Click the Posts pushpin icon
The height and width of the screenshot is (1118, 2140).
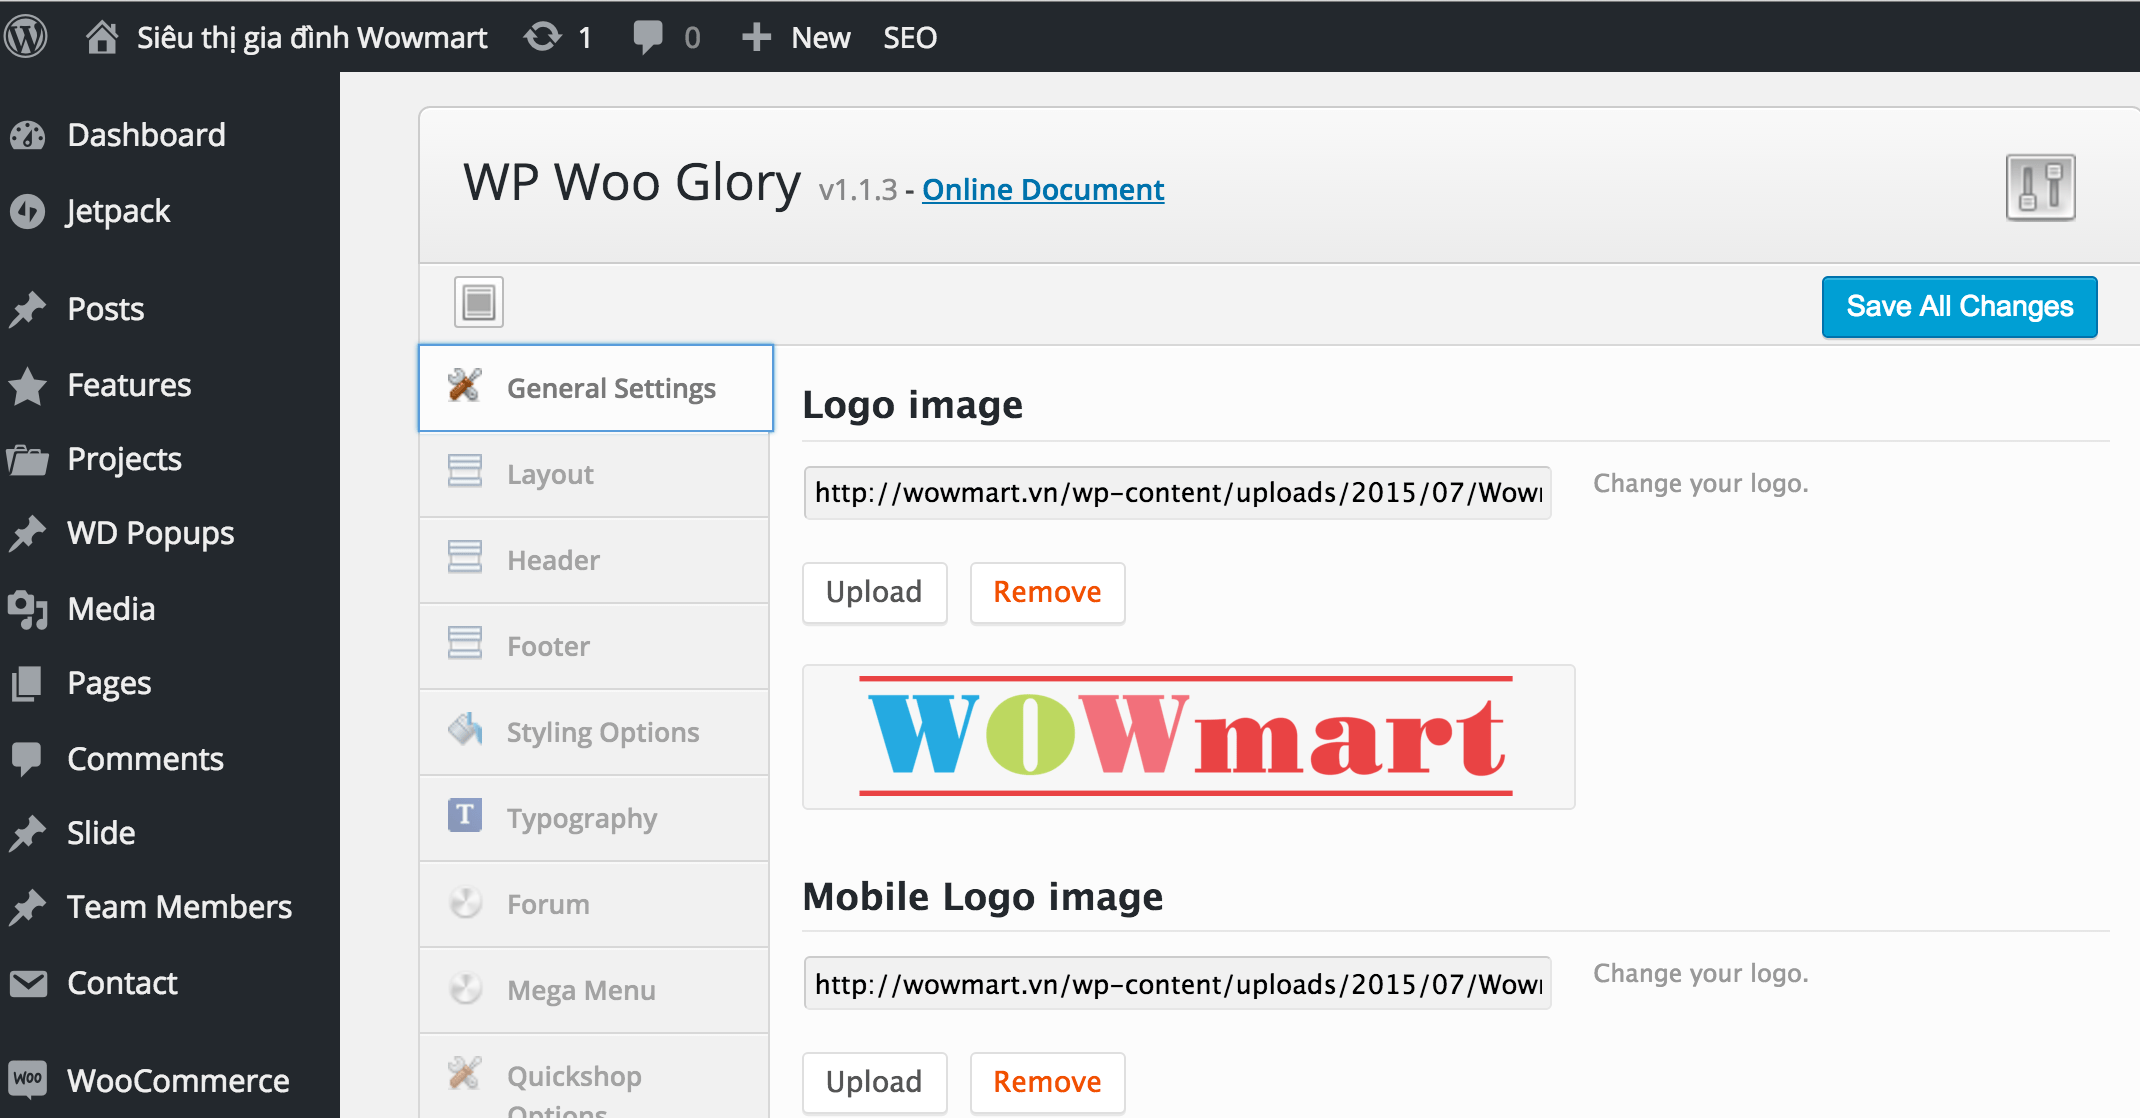coord(28,309)
